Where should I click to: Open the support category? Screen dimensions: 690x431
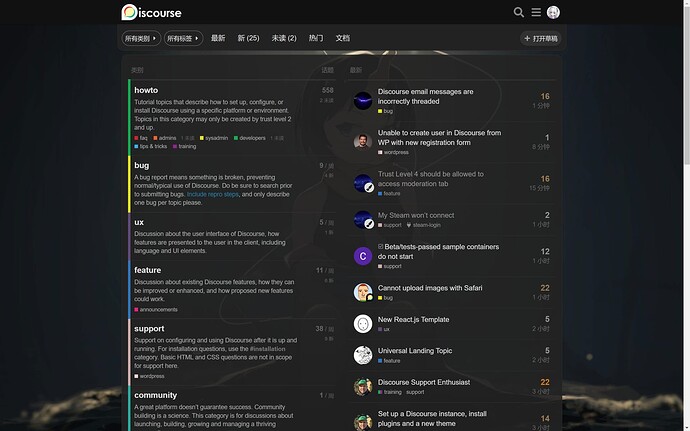(149, 329)
